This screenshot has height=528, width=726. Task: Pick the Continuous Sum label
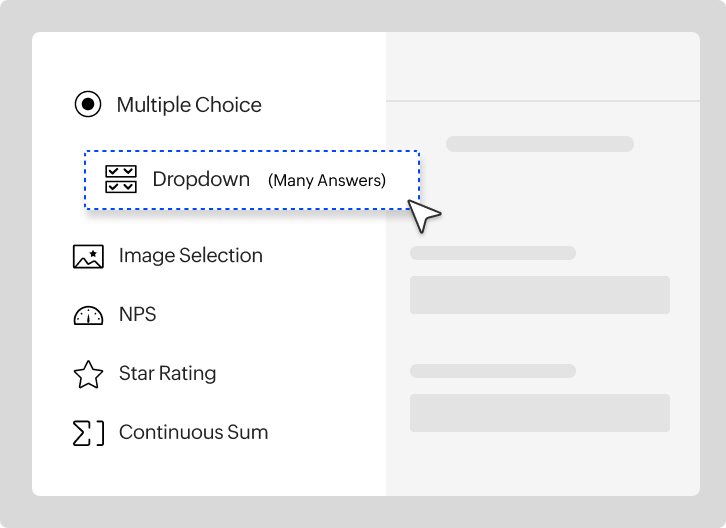coord(193,433)
